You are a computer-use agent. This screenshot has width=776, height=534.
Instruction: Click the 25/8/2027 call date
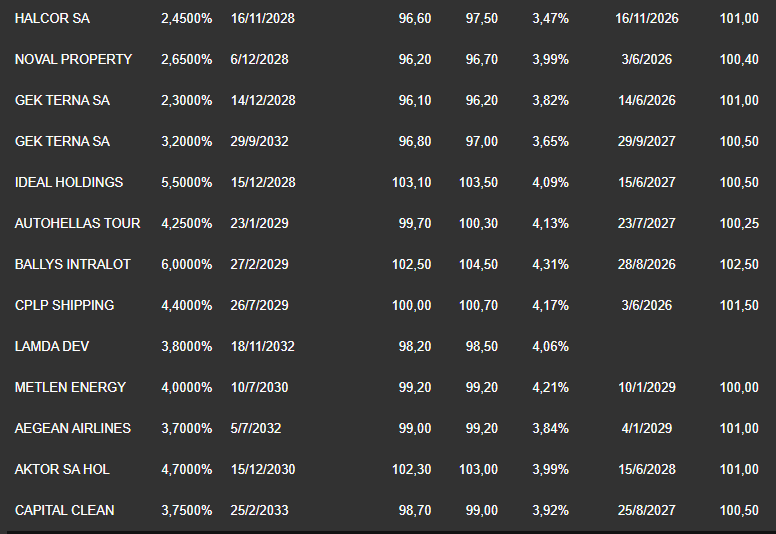[x=647, y=511]
